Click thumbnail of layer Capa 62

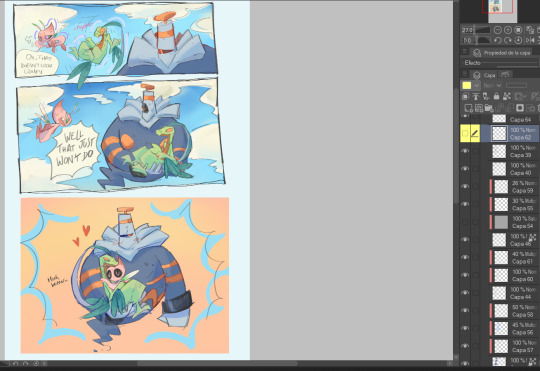[499, 133]
